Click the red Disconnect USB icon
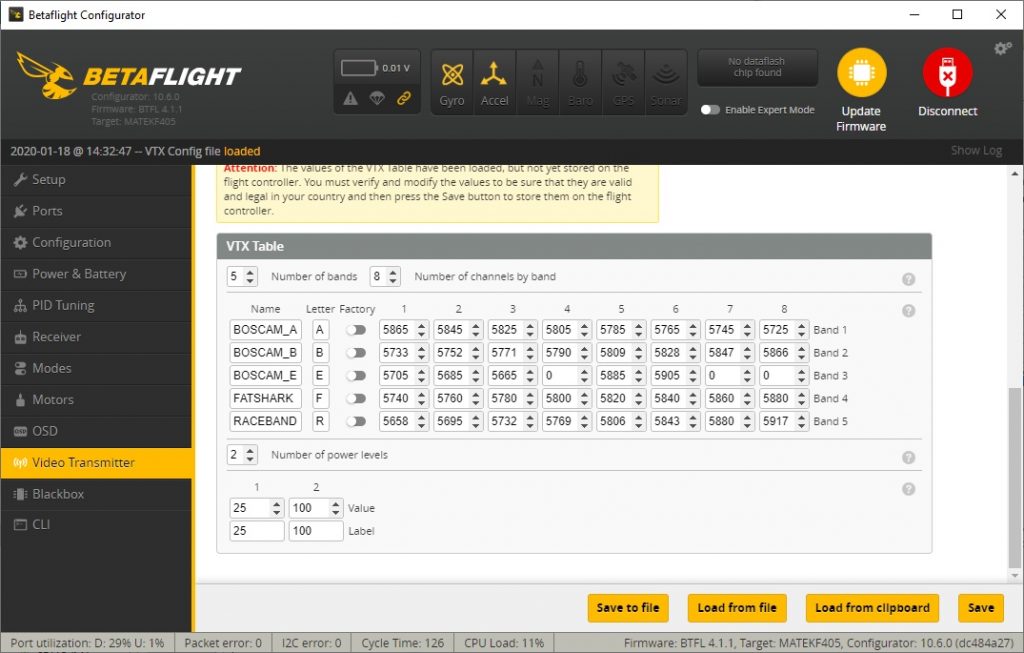 (x=948, y=72)
